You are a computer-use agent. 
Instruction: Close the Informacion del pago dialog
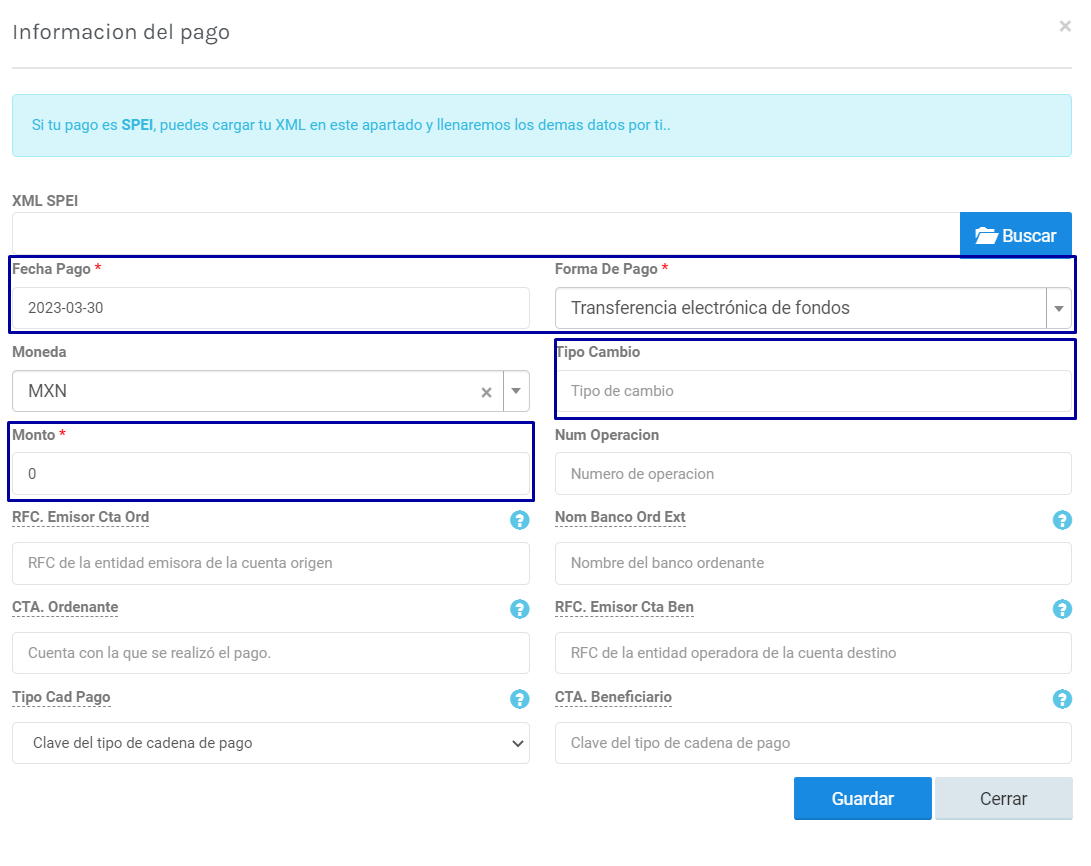click(x=1065, y=27)
